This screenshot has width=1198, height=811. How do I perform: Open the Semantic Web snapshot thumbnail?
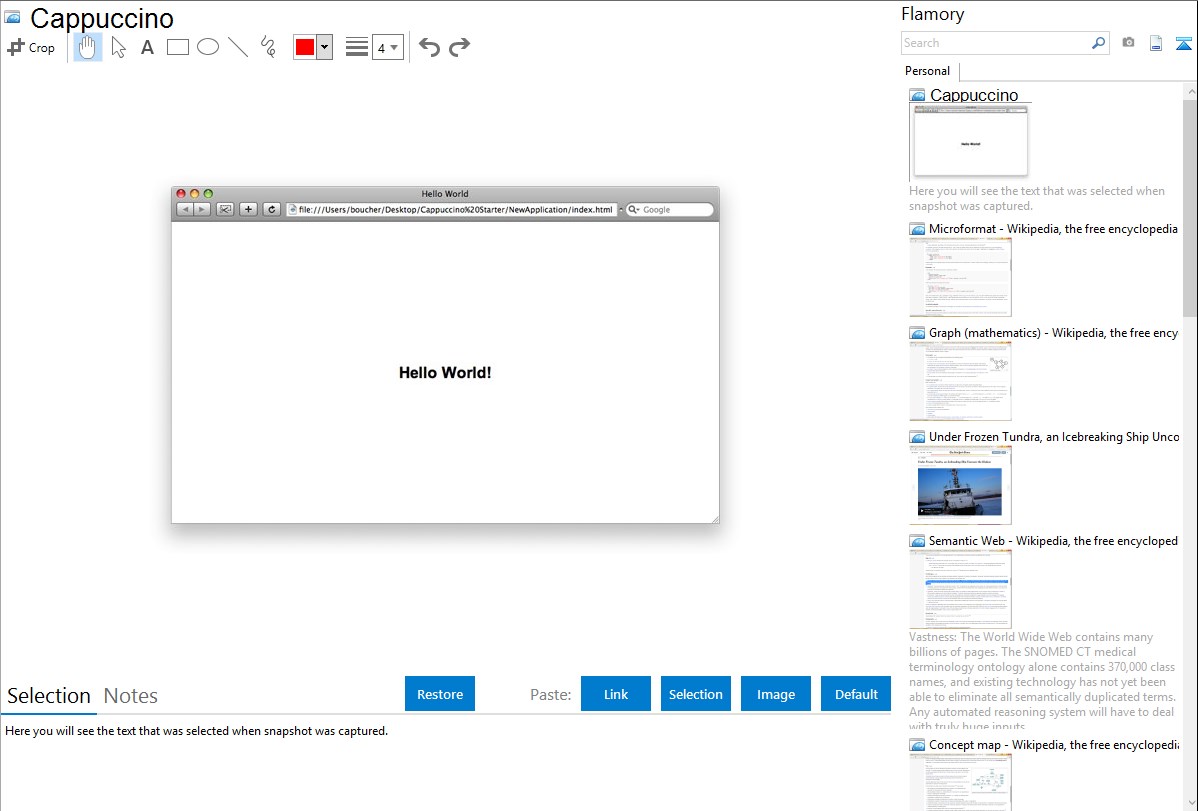tap(960, 589)
